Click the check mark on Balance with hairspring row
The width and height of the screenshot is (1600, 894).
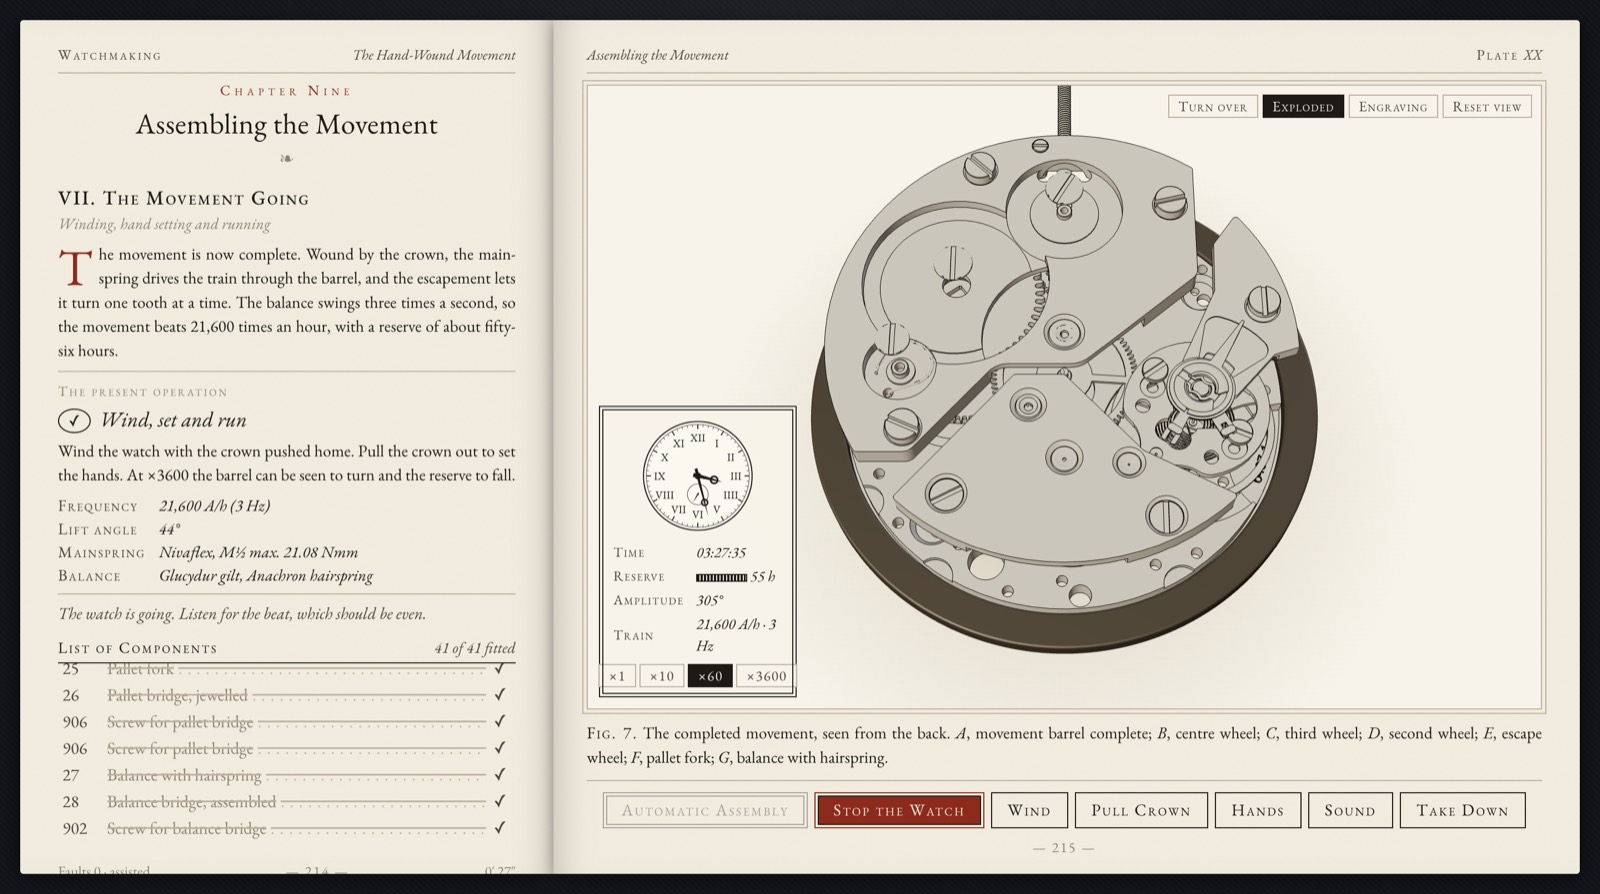click(500, 774)
